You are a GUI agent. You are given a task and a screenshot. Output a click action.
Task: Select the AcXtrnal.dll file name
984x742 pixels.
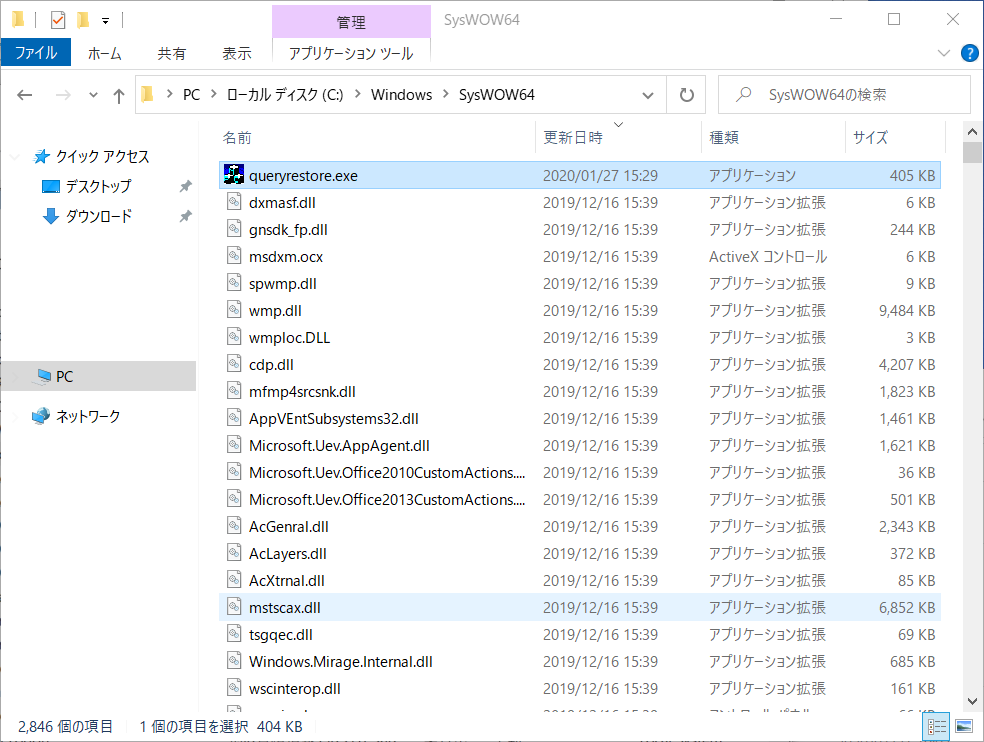click(286, 581)
